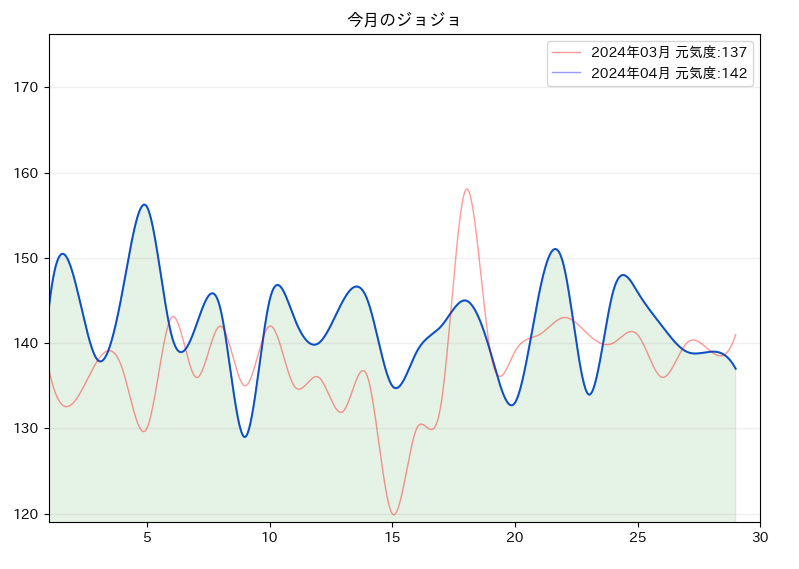This screenshot has width=799, height=569.
Task: Click the blue line sample in legend
Action: pyautogui.click(x=567, y=73)
